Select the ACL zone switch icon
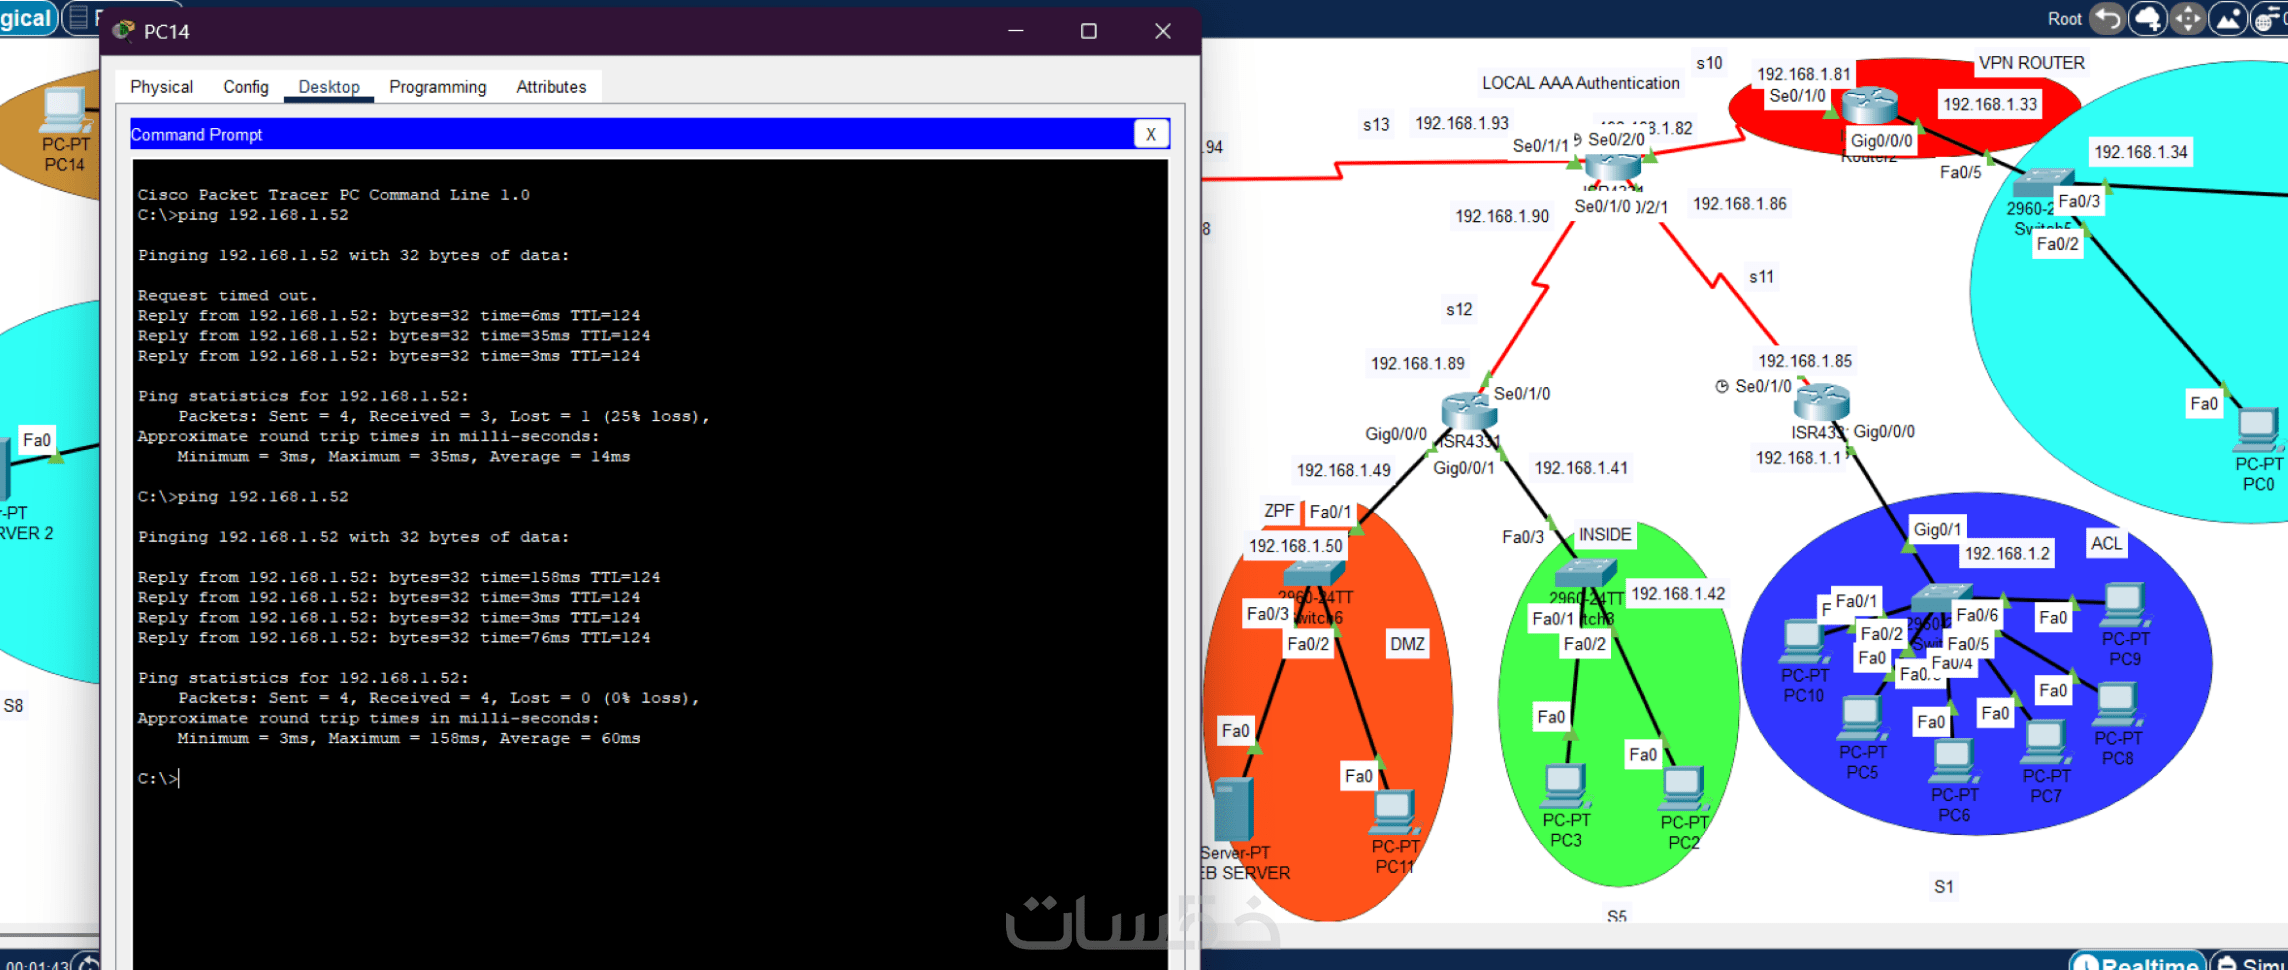This screenshot has height=970, width=2288. point(1941,599)
